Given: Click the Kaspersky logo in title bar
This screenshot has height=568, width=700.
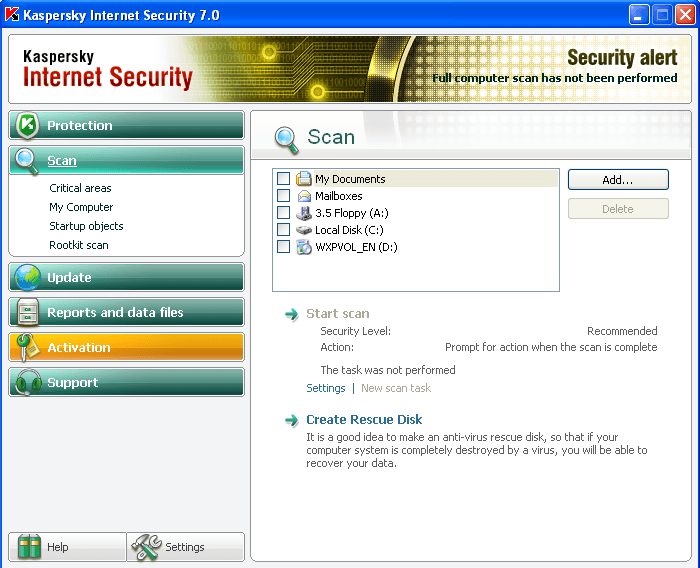Looking at the screenshot, I should 12,14.
